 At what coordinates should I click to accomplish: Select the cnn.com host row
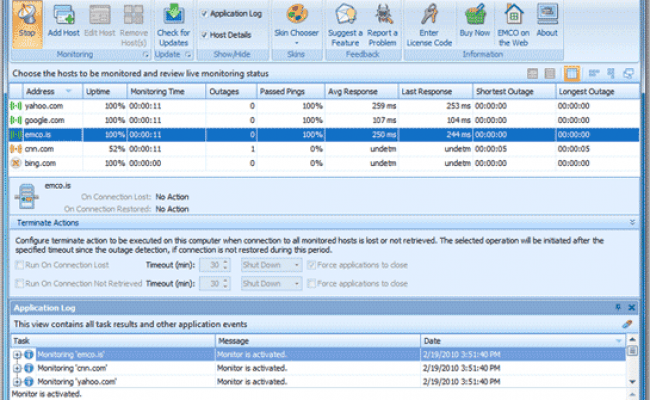(x=324, y=149)
